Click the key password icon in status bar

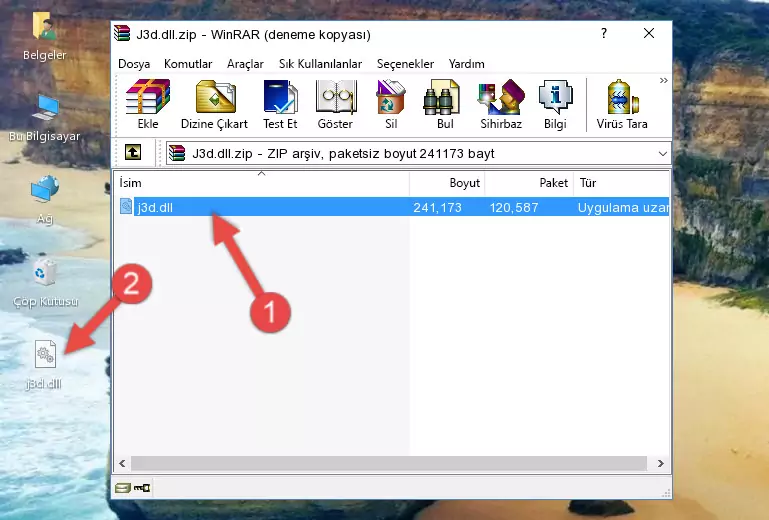(x=142, y=487)
